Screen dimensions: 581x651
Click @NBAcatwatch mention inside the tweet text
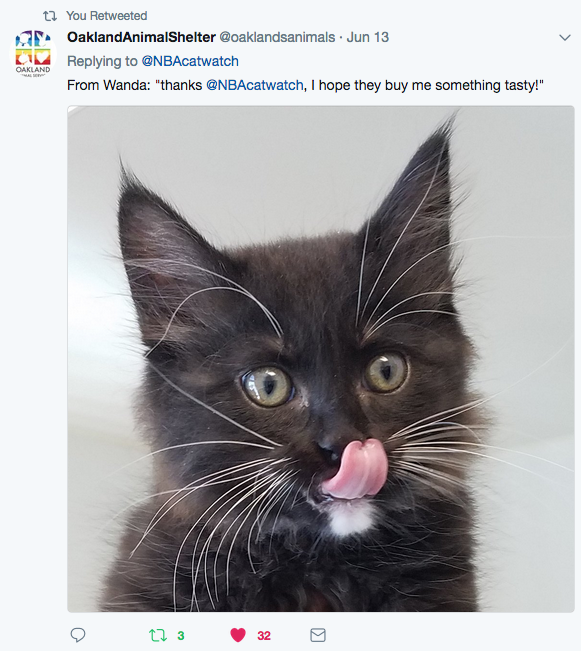pos(255,86)
